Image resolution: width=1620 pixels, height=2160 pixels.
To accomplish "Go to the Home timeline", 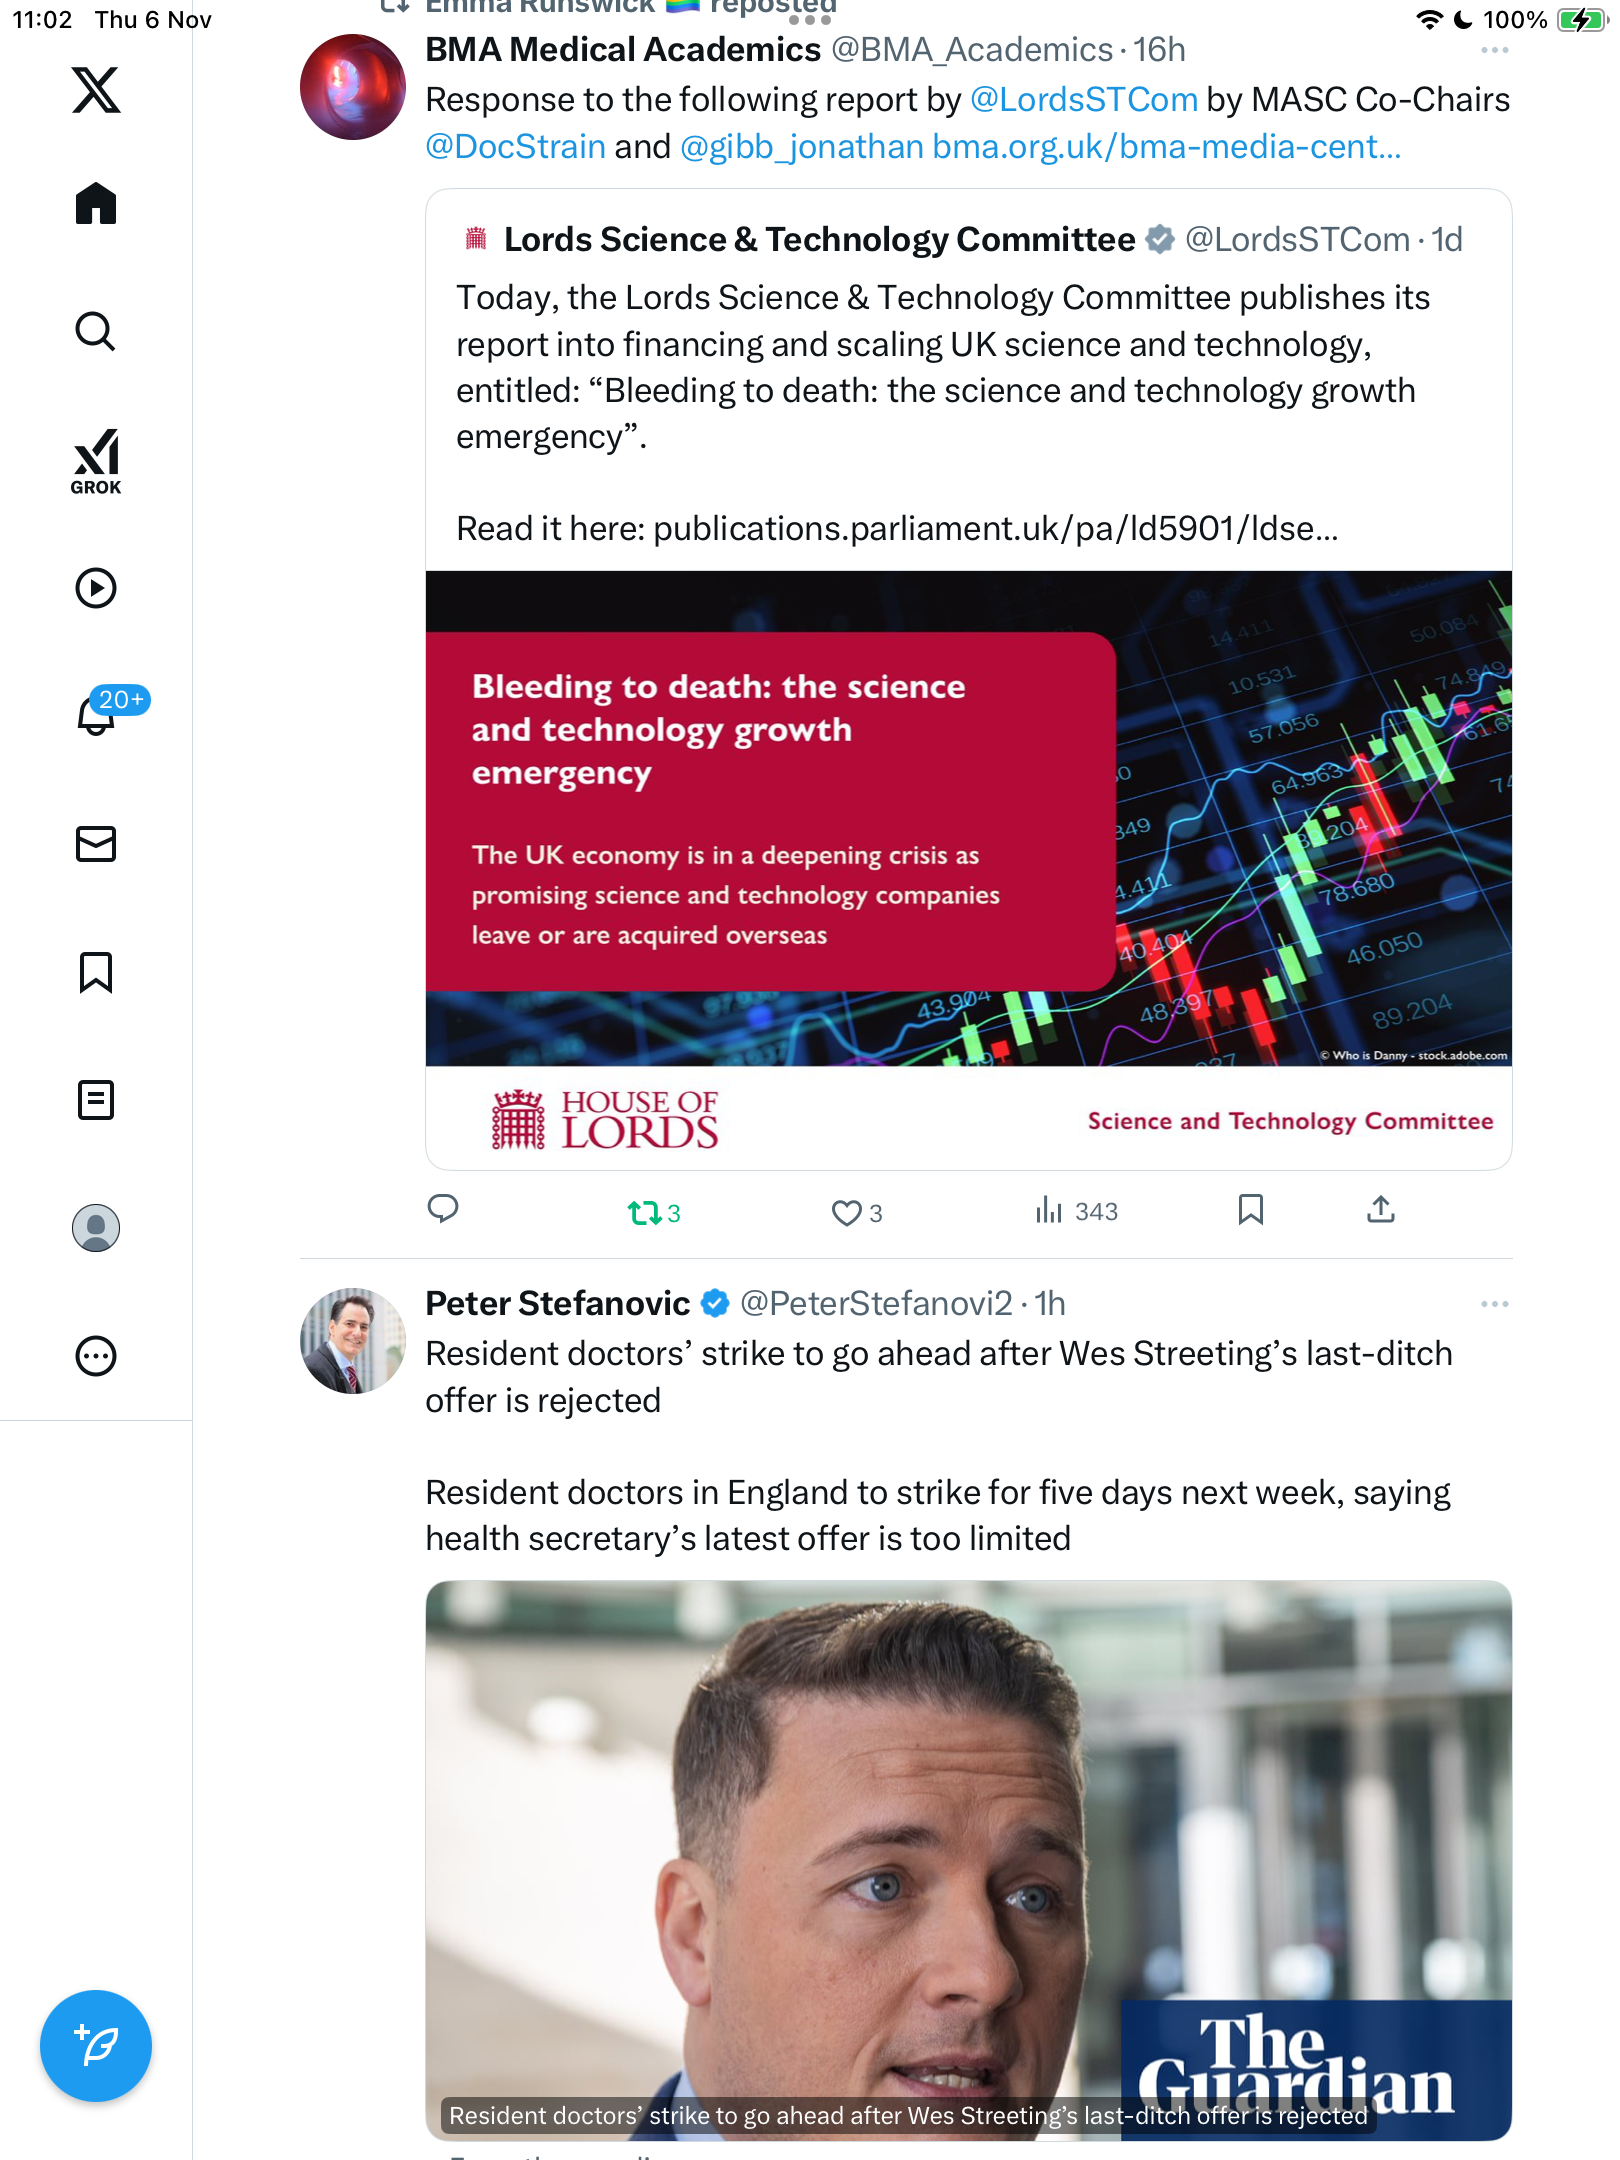I will (96, 204).
